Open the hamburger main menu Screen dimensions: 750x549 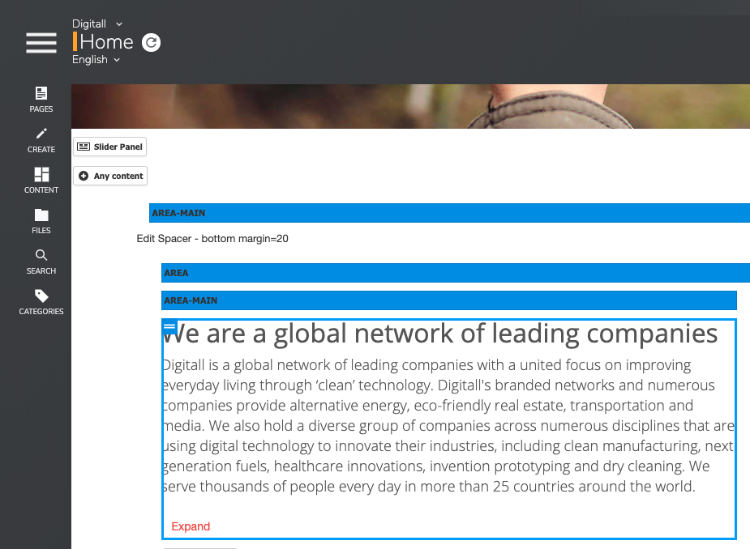(x=41, y=43)
